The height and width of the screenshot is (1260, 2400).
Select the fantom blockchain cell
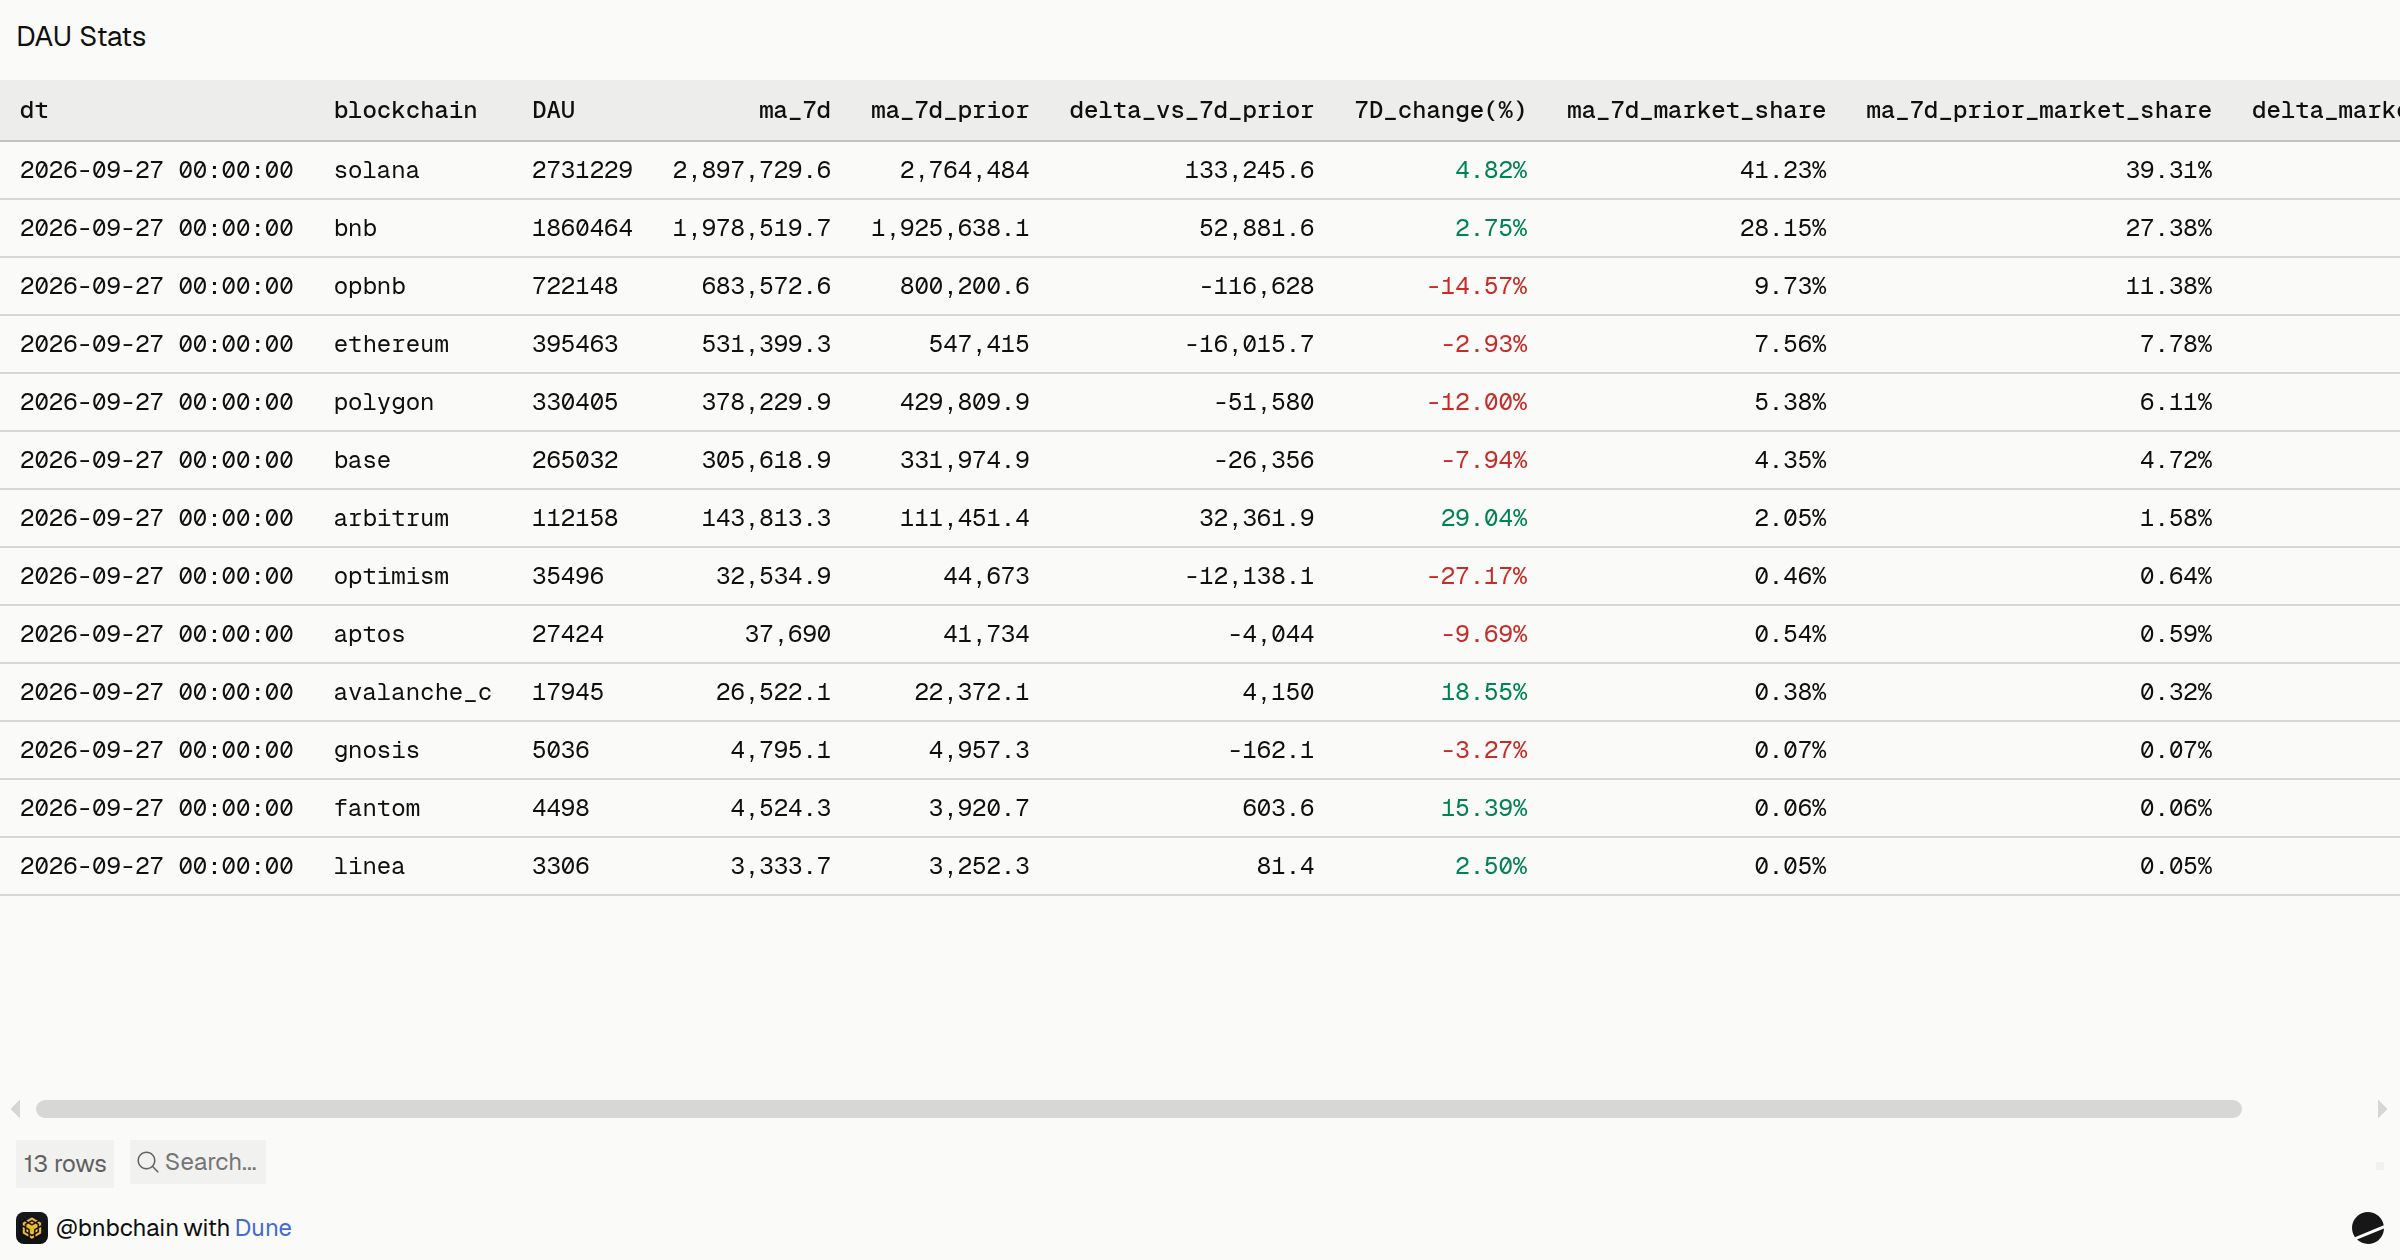click(x=376, y=808)
